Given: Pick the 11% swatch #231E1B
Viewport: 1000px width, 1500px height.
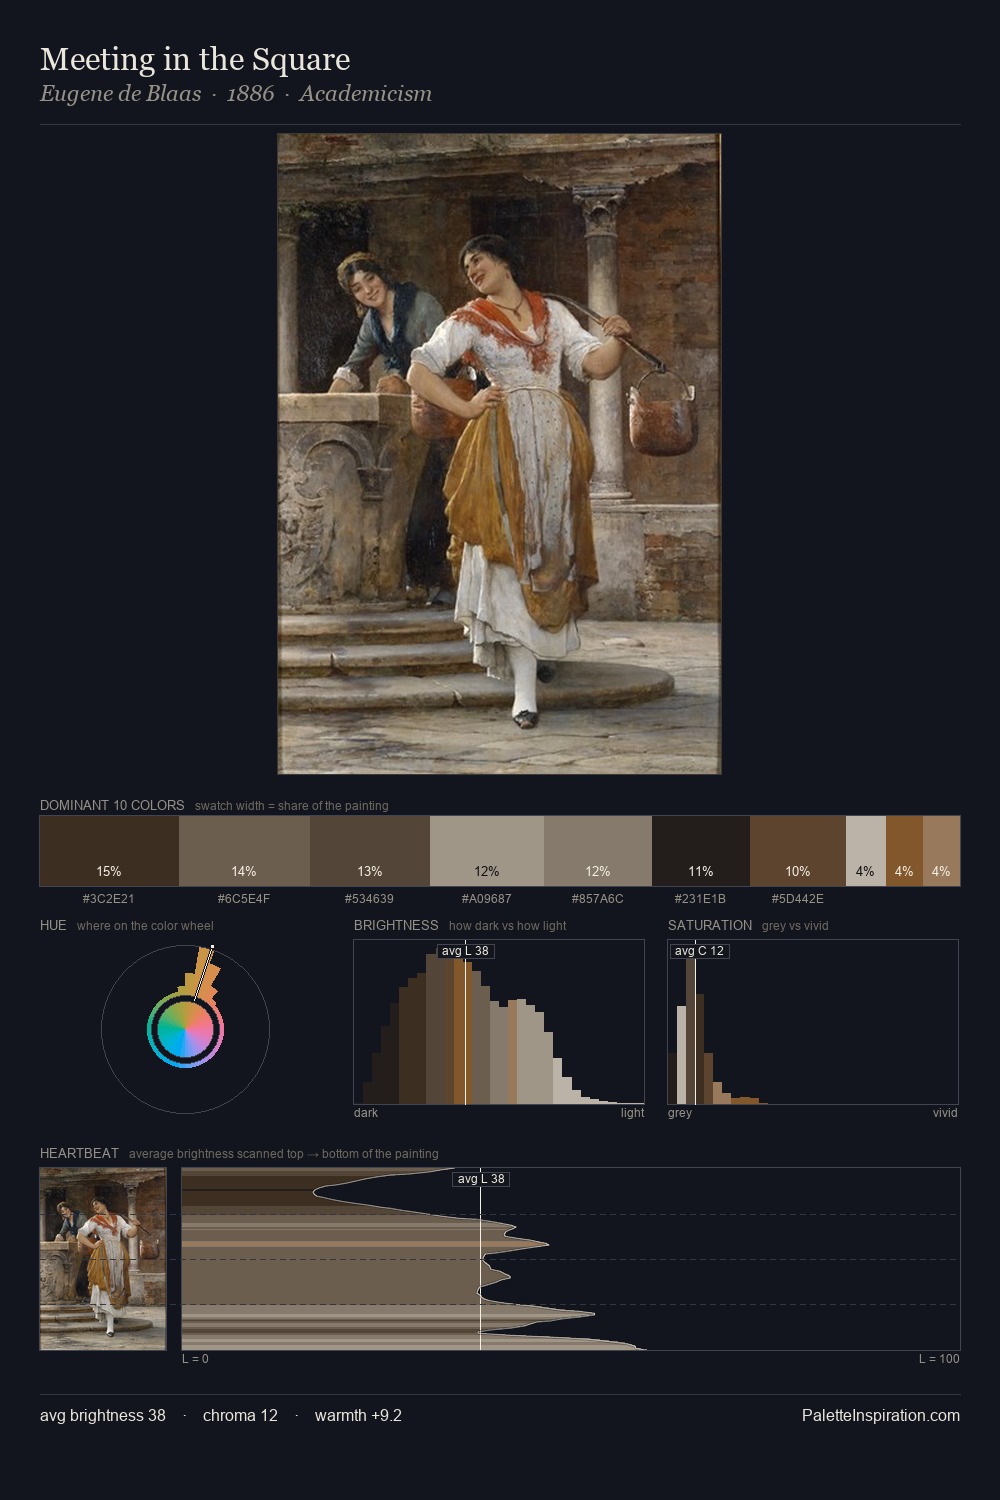Looking at the screenshot, I should pos(701,851).
